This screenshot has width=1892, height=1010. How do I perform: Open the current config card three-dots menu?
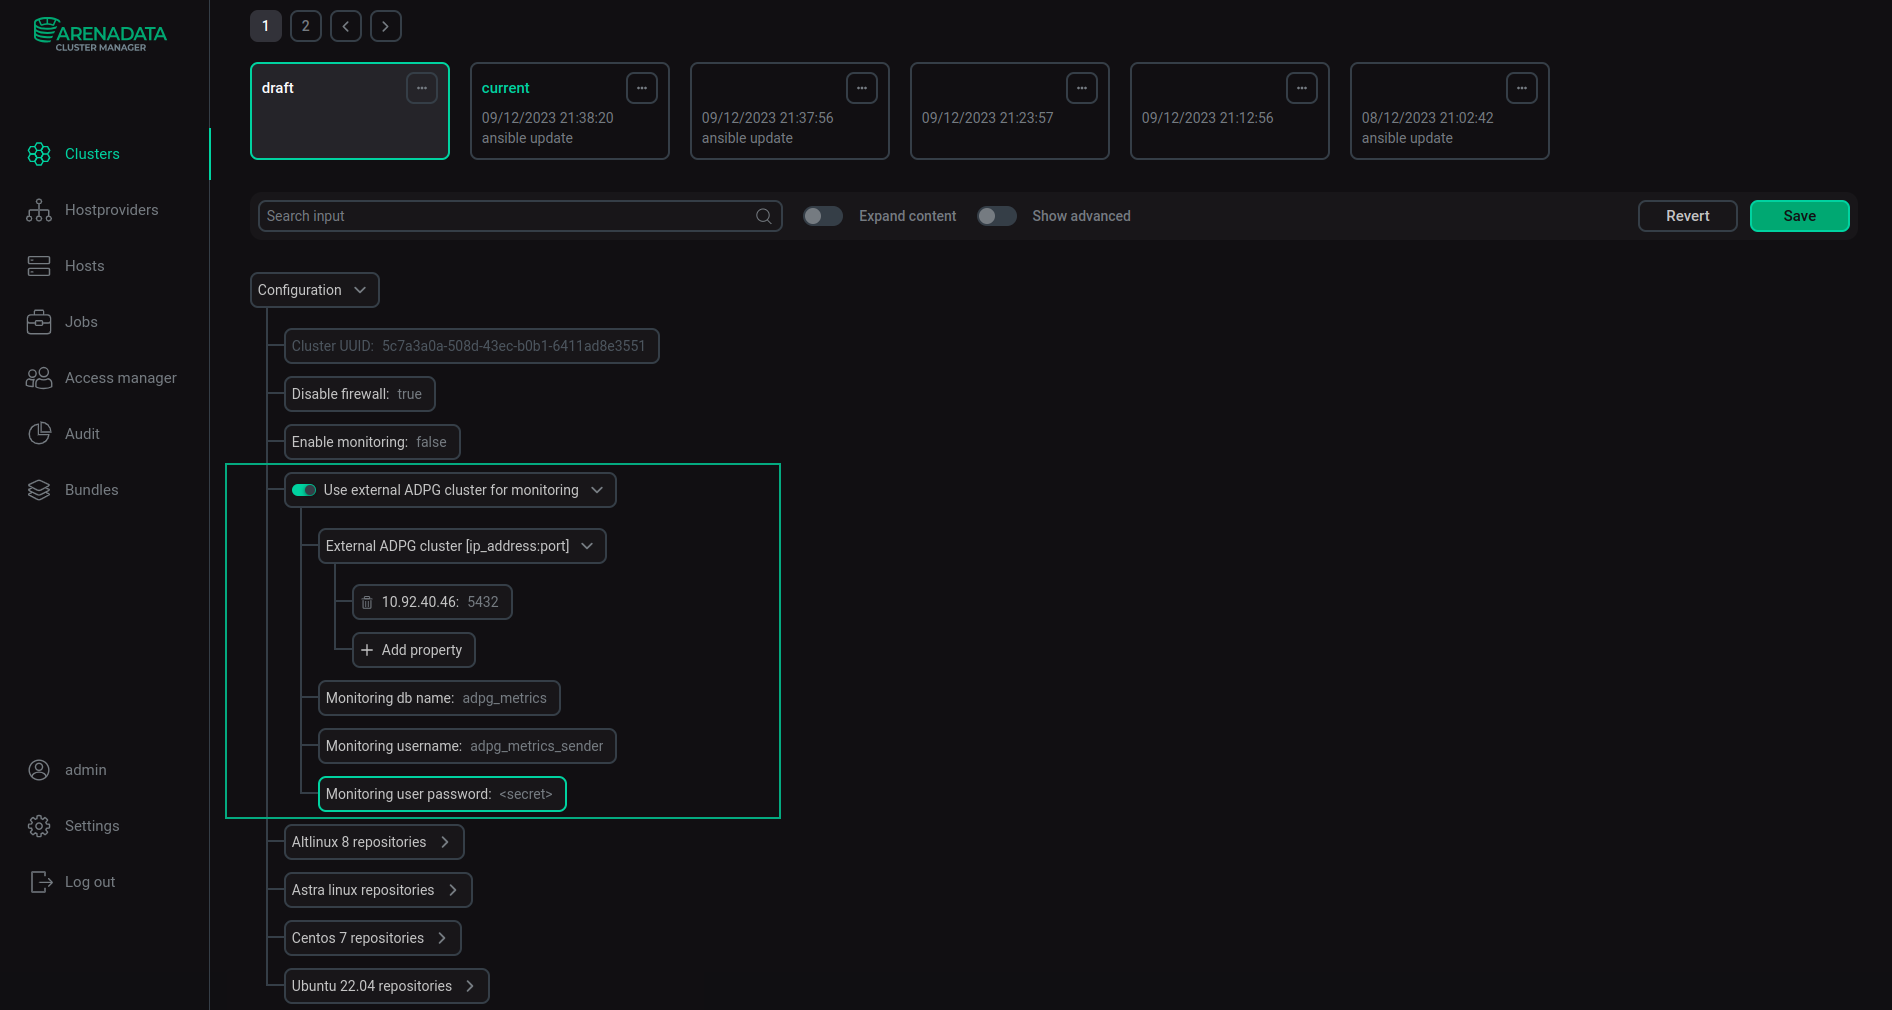pyautogui.click(x=642, y=88)
